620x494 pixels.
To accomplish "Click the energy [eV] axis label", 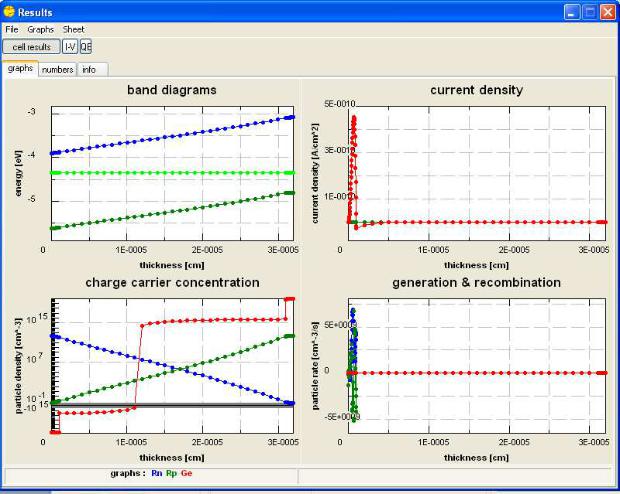I will pyautogui.click(x=18, y=173).
